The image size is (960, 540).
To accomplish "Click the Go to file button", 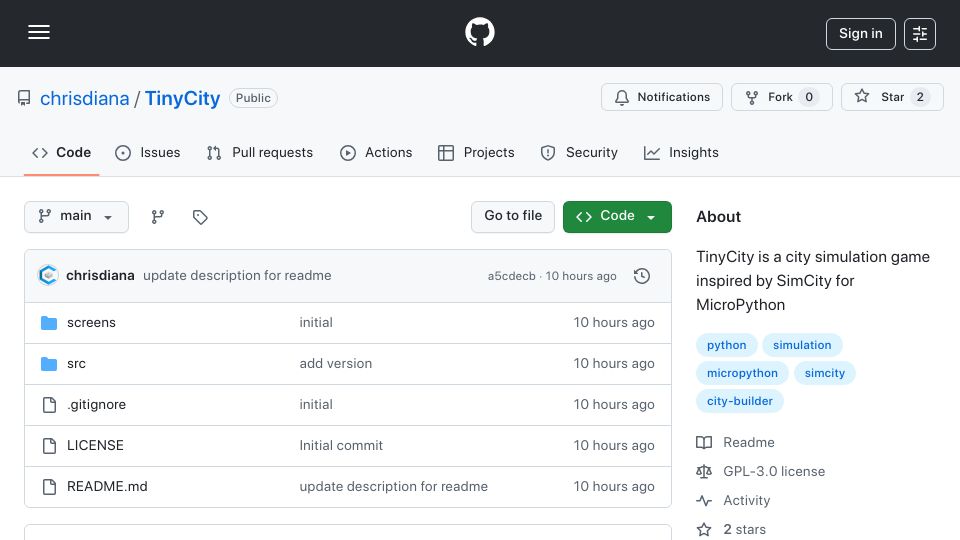I will tap(513, 217).
